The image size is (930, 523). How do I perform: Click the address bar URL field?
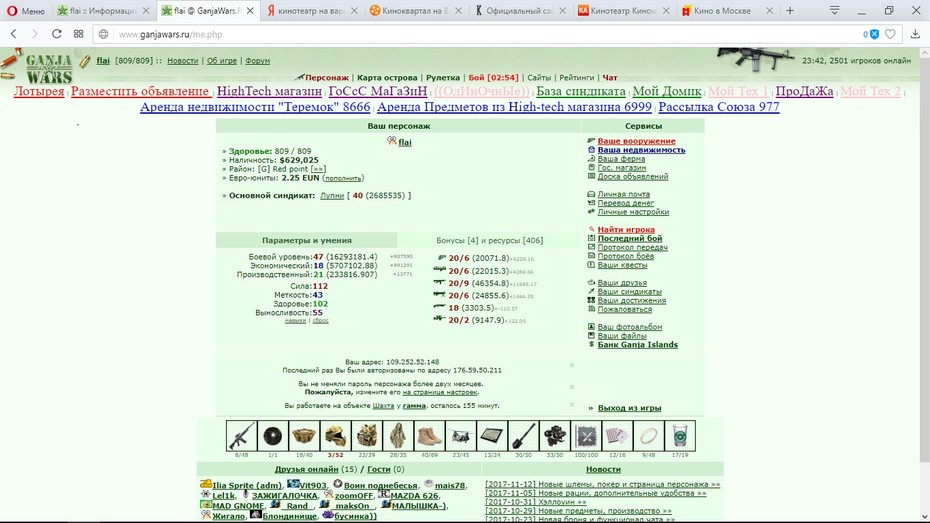pyautogui.click(x=474, y=34)
